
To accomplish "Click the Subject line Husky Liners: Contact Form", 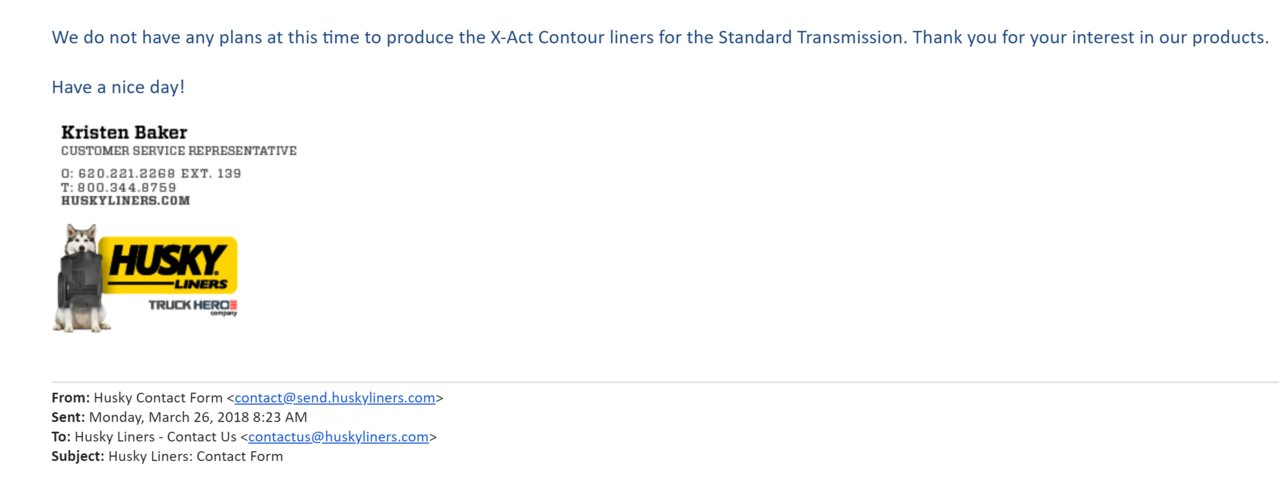I will pos(195,456).
